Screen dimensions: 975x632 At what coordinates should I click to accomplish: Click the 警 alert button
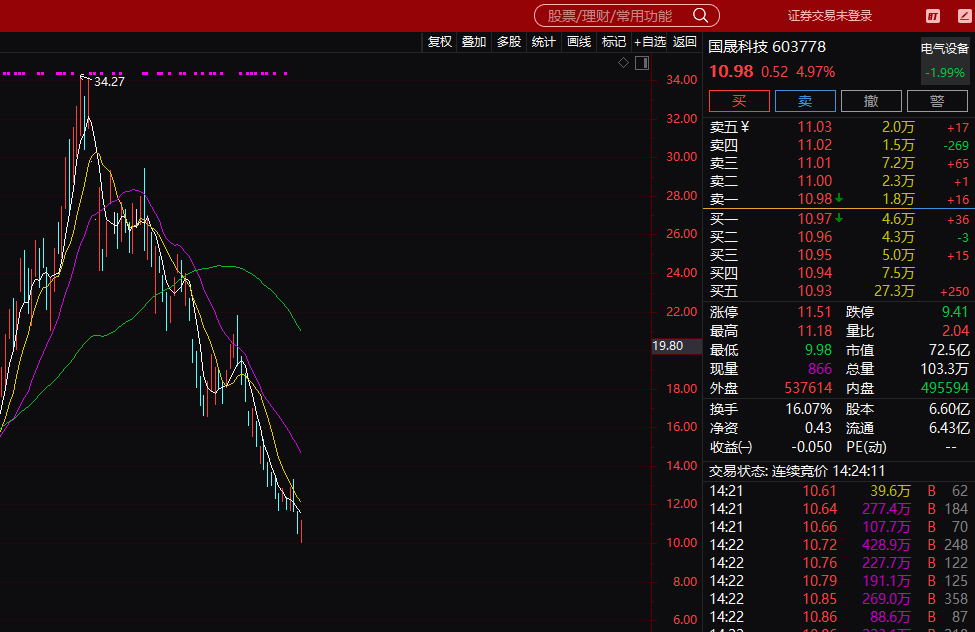coord(937,101)
